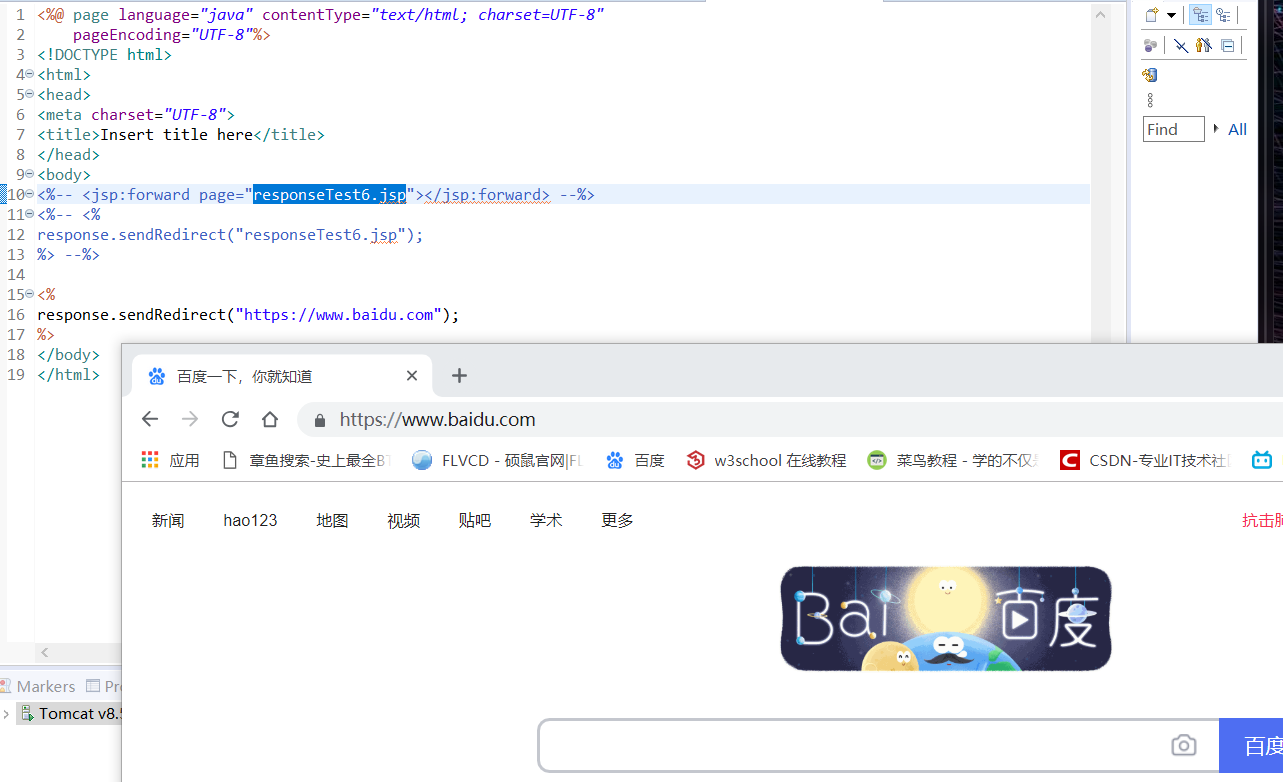Toggle the Hide Completed Tasks icon
Viewport: 1283px width, 782px height.
coord(1181,45)
